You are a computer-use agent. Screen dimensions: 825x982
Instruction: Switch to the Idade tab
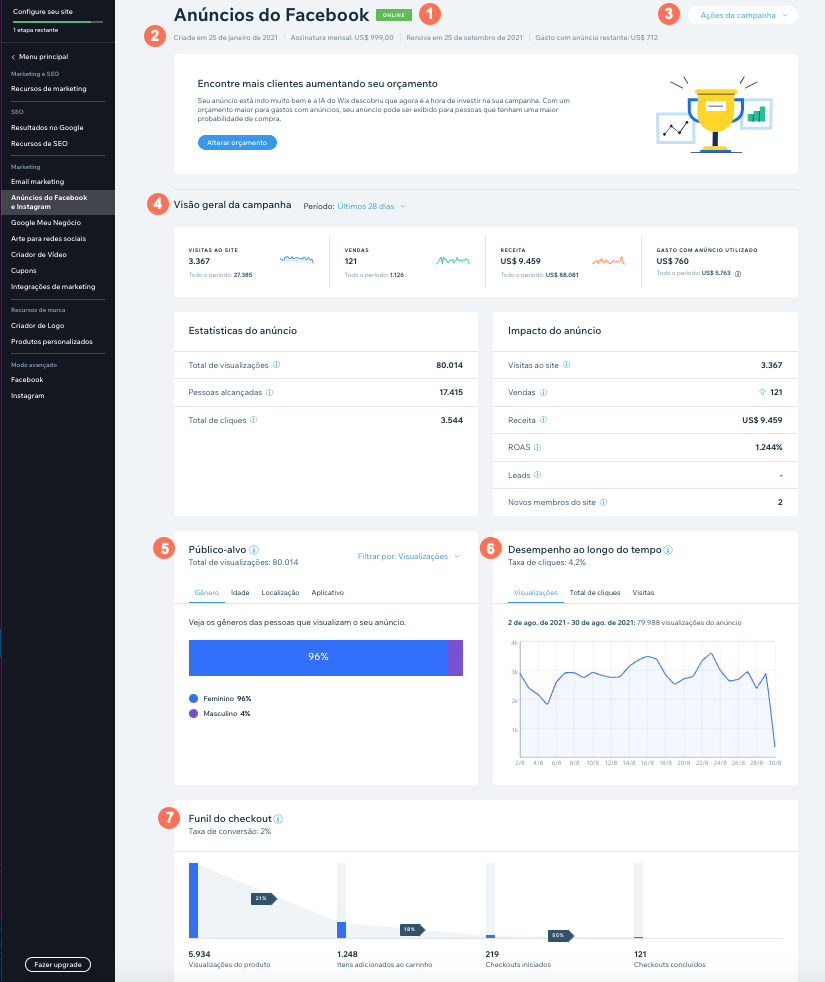[240, 592]
